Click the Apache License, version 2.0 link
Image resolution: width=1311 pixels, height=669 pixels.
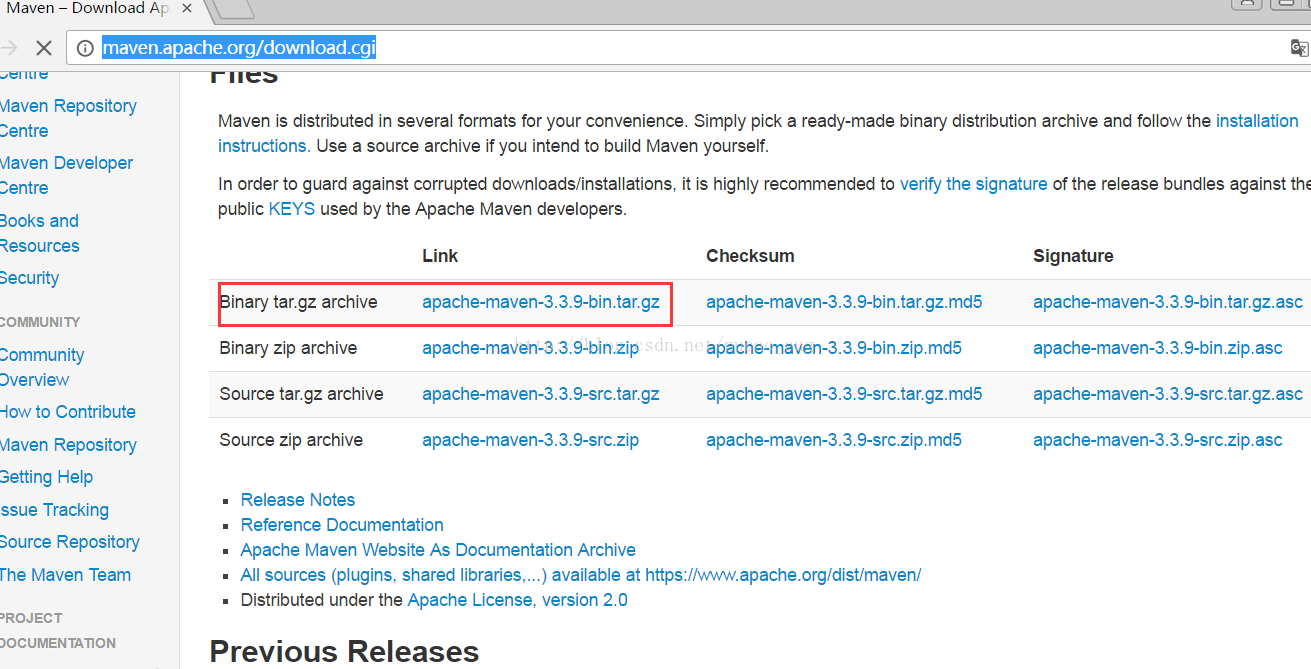pyautogui.click(x=517, y=600)
